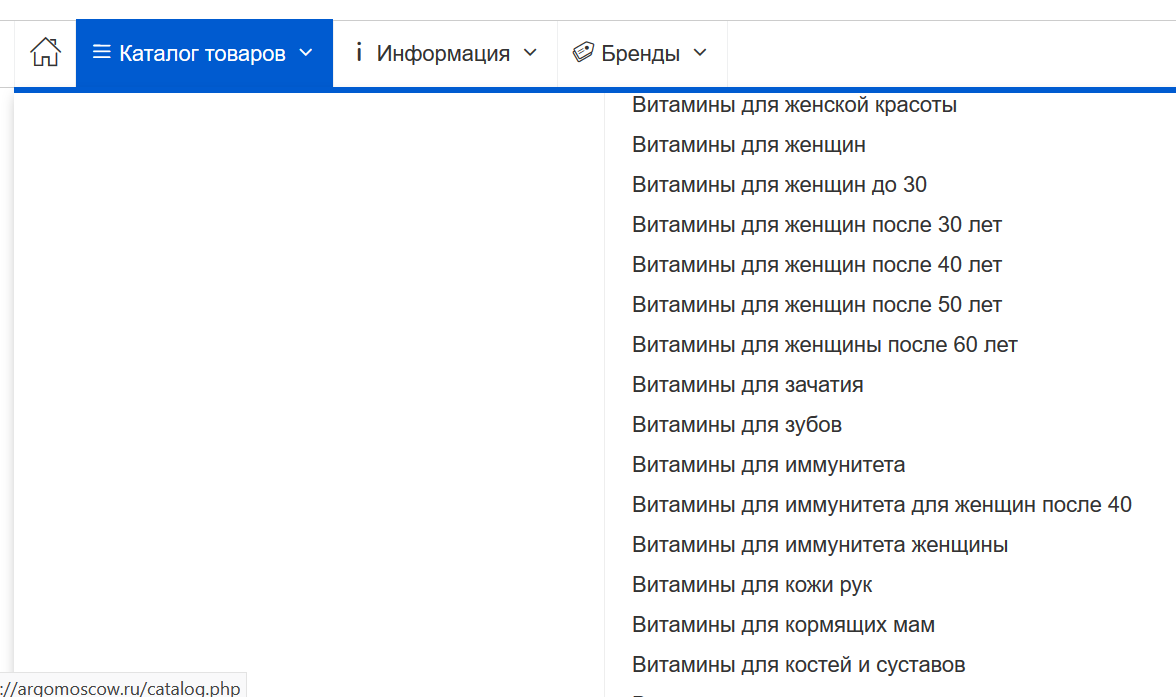Click the hamburger icon beside Каталог товаров
Screen dimensions: 1176x697
pyautogui.click(x=101, y=52)
